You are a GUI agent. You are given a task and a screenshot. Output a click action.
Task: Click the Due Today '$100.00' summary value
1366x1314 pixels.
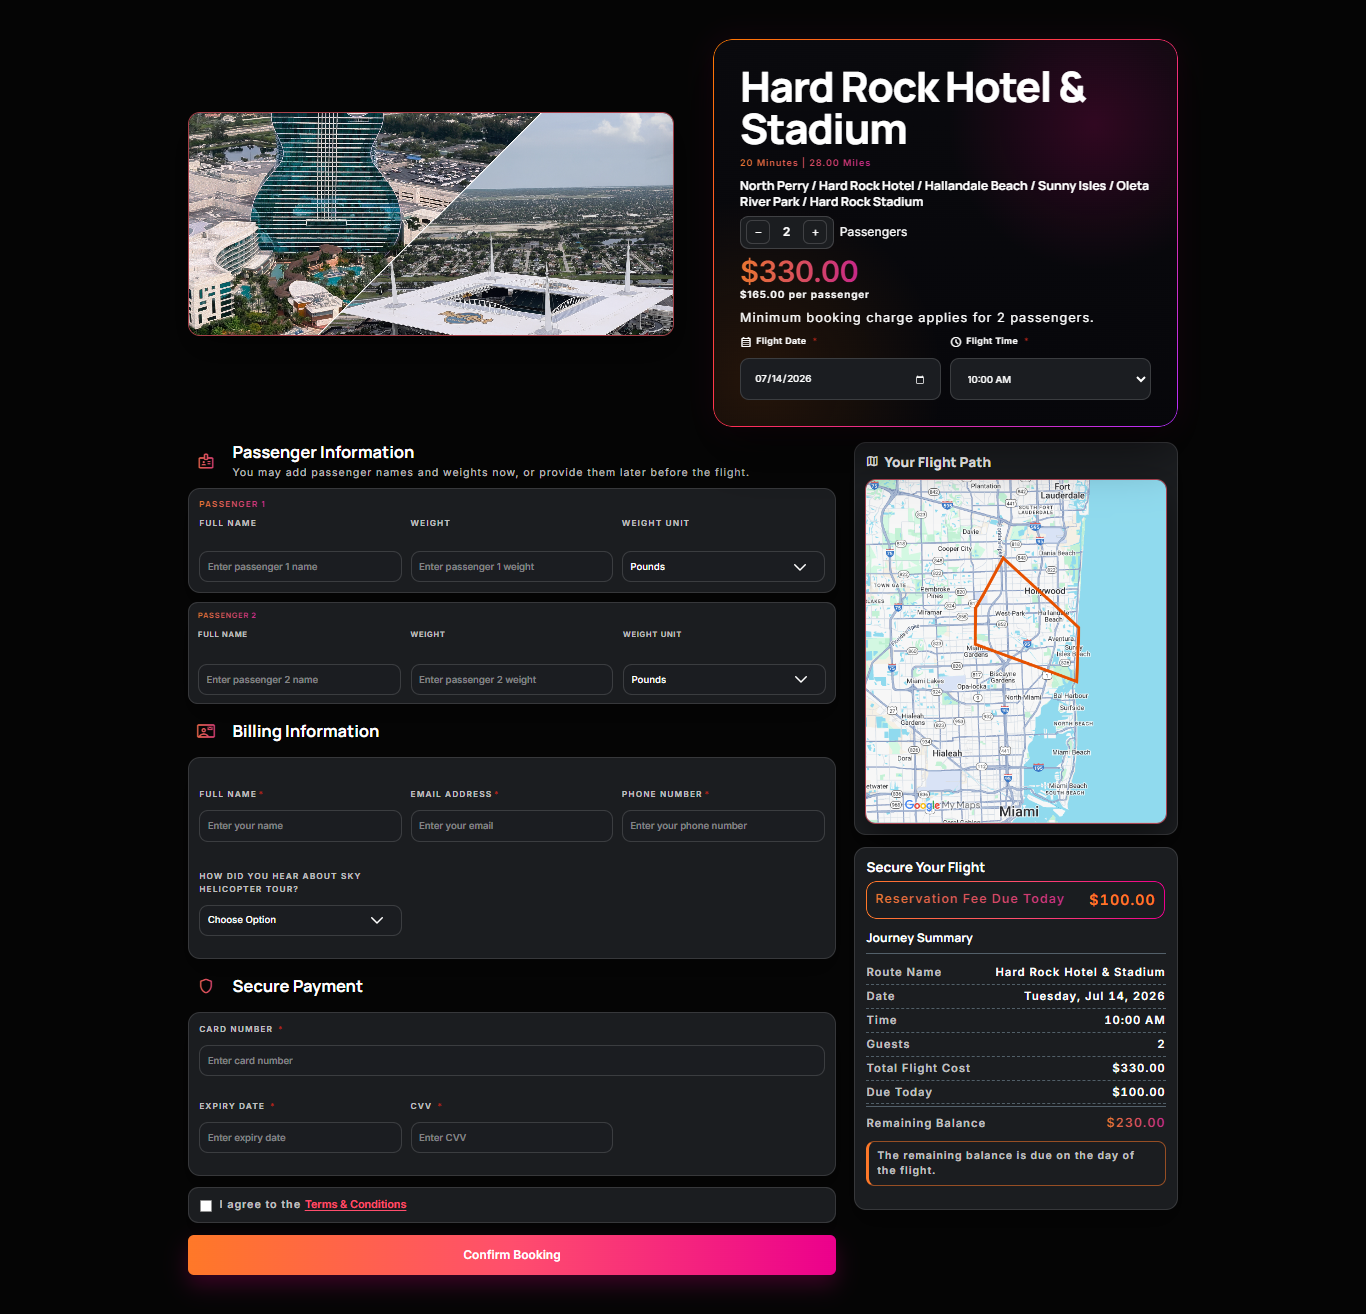[1138, 1092]
